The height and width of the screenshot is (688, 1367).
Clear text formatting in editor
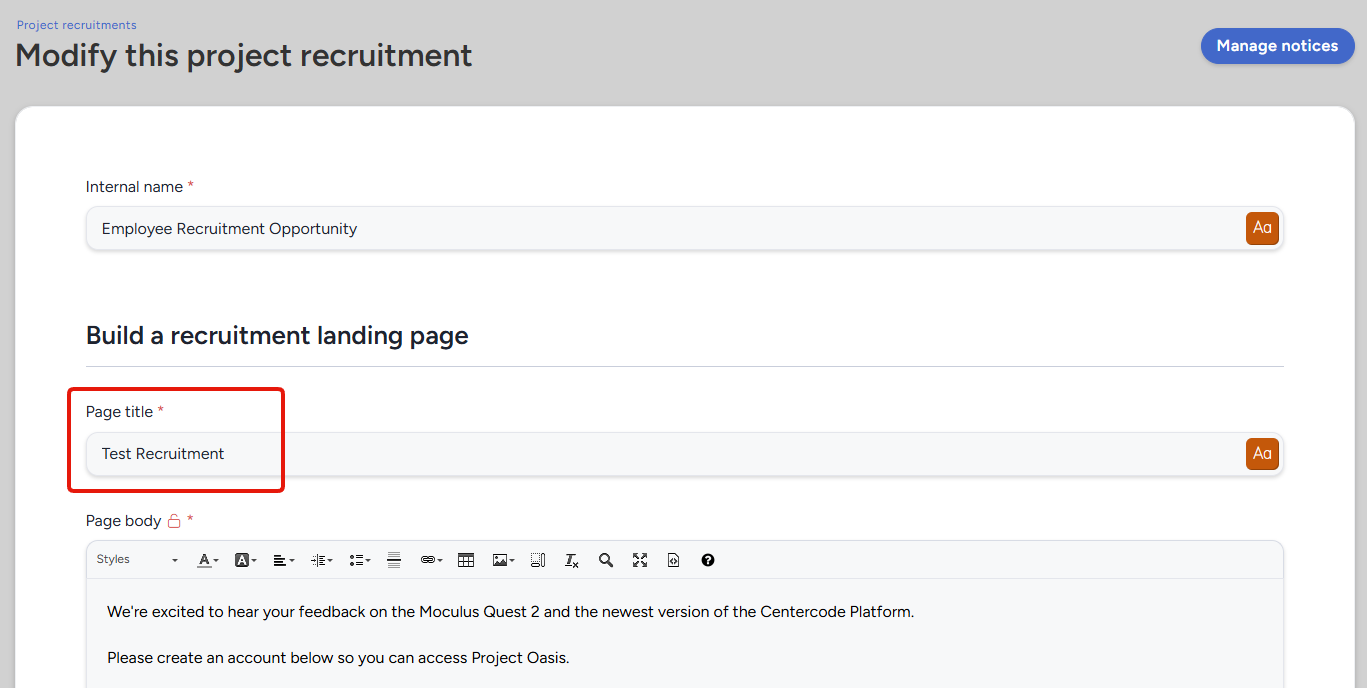(572, 560)
